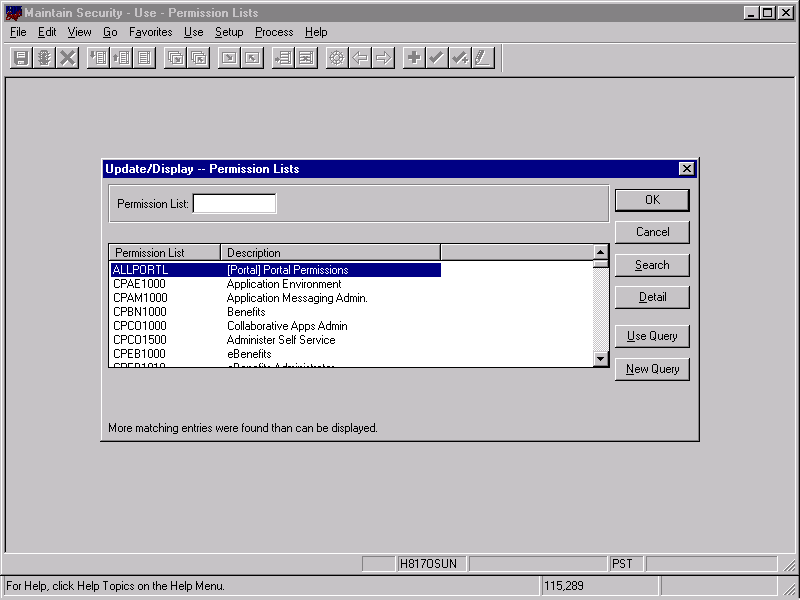This screenshot has width=800, height=600.
Task: Click inside the Permission List input field
Action: tap(234, 203)
